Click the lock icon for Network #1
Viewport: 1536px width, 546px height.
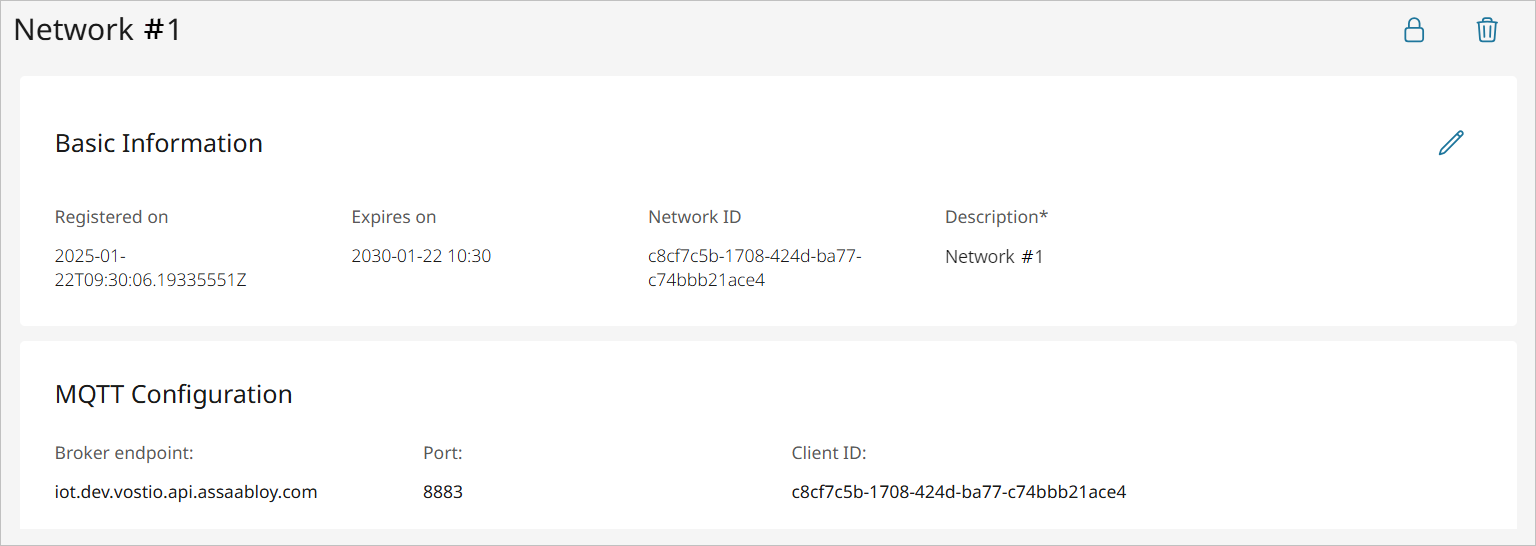coord(1414,30)
